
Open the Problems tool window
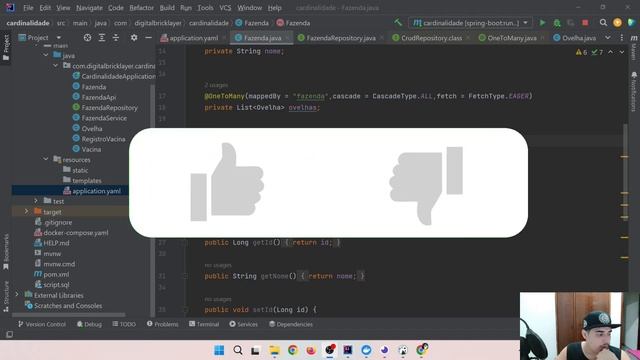[162, 324]
